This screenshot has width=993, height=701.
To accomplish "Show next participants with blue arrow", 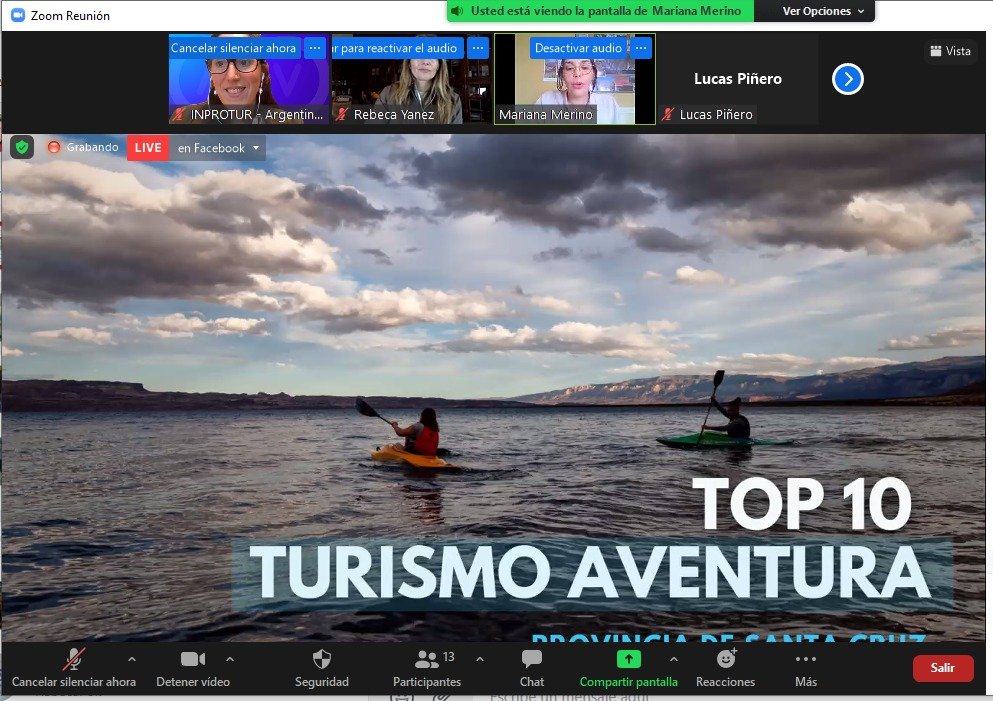I will tap(847, 79).
